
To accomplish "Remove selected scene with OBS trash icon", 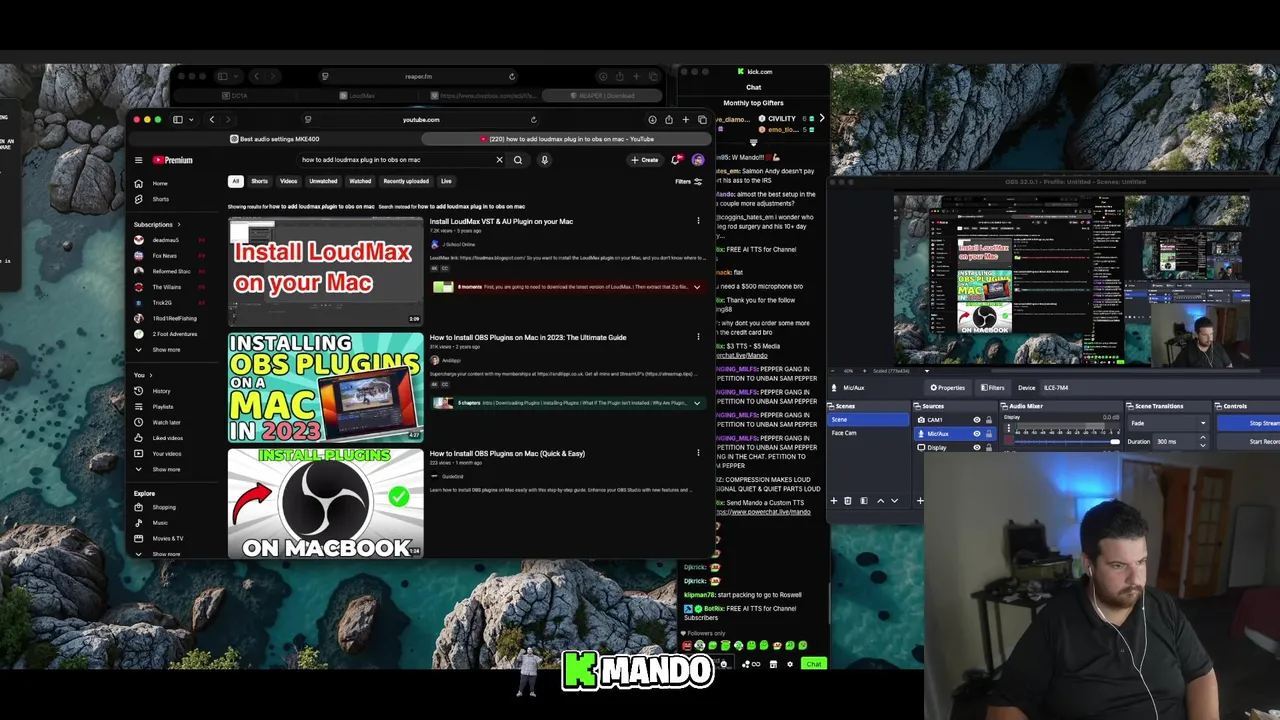I will click(848, 501).
